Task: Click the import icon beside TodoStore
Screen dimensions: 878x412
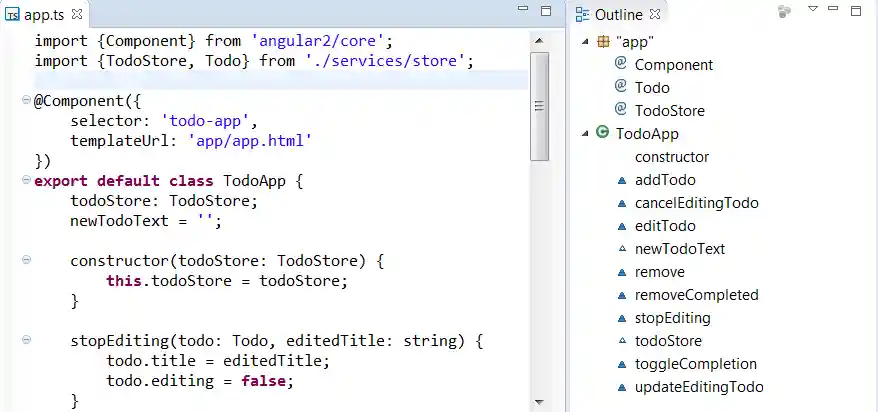Action: (620, 109)
